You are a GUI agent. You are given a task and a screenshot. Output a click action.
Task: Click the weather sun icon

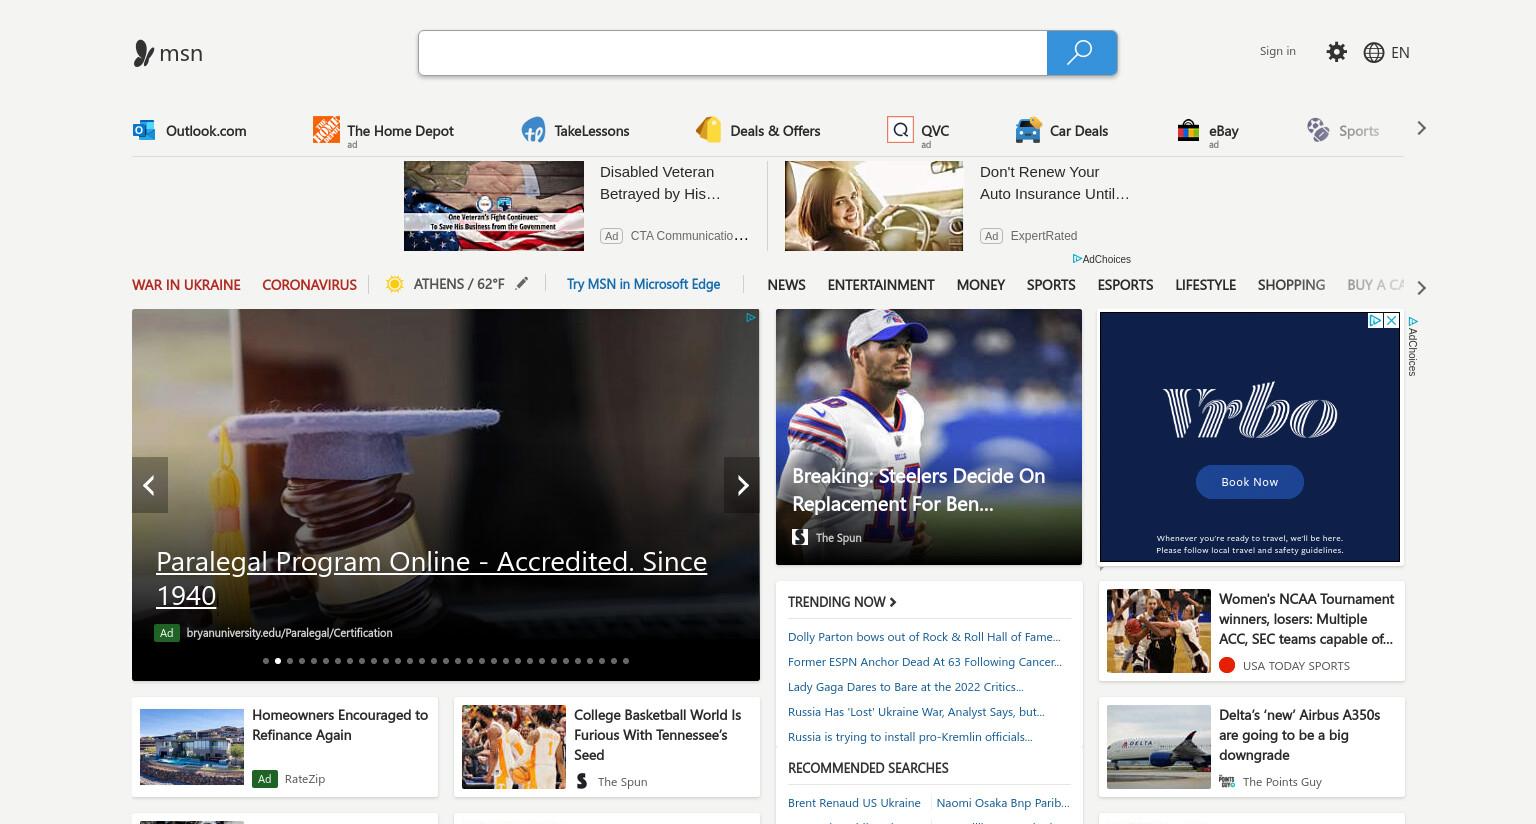[x=395, y=284]
